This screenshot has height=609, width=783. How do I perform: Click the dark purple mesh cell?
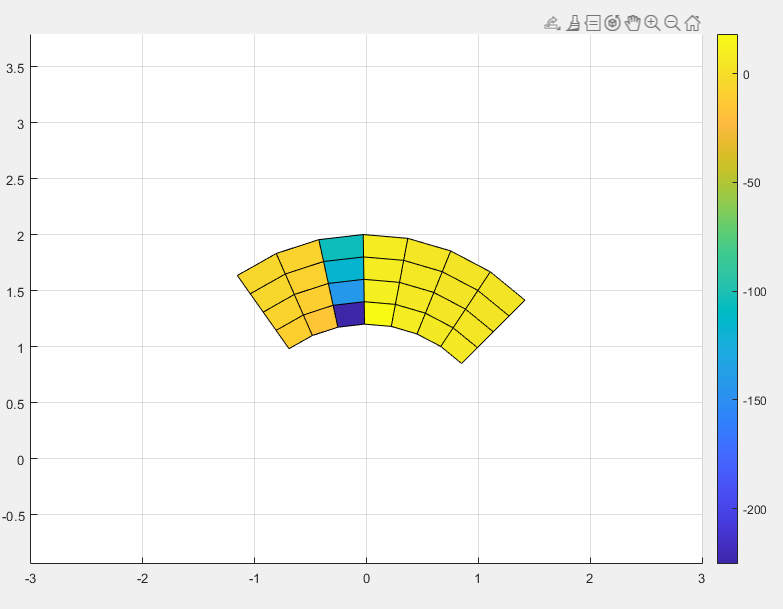349,314
